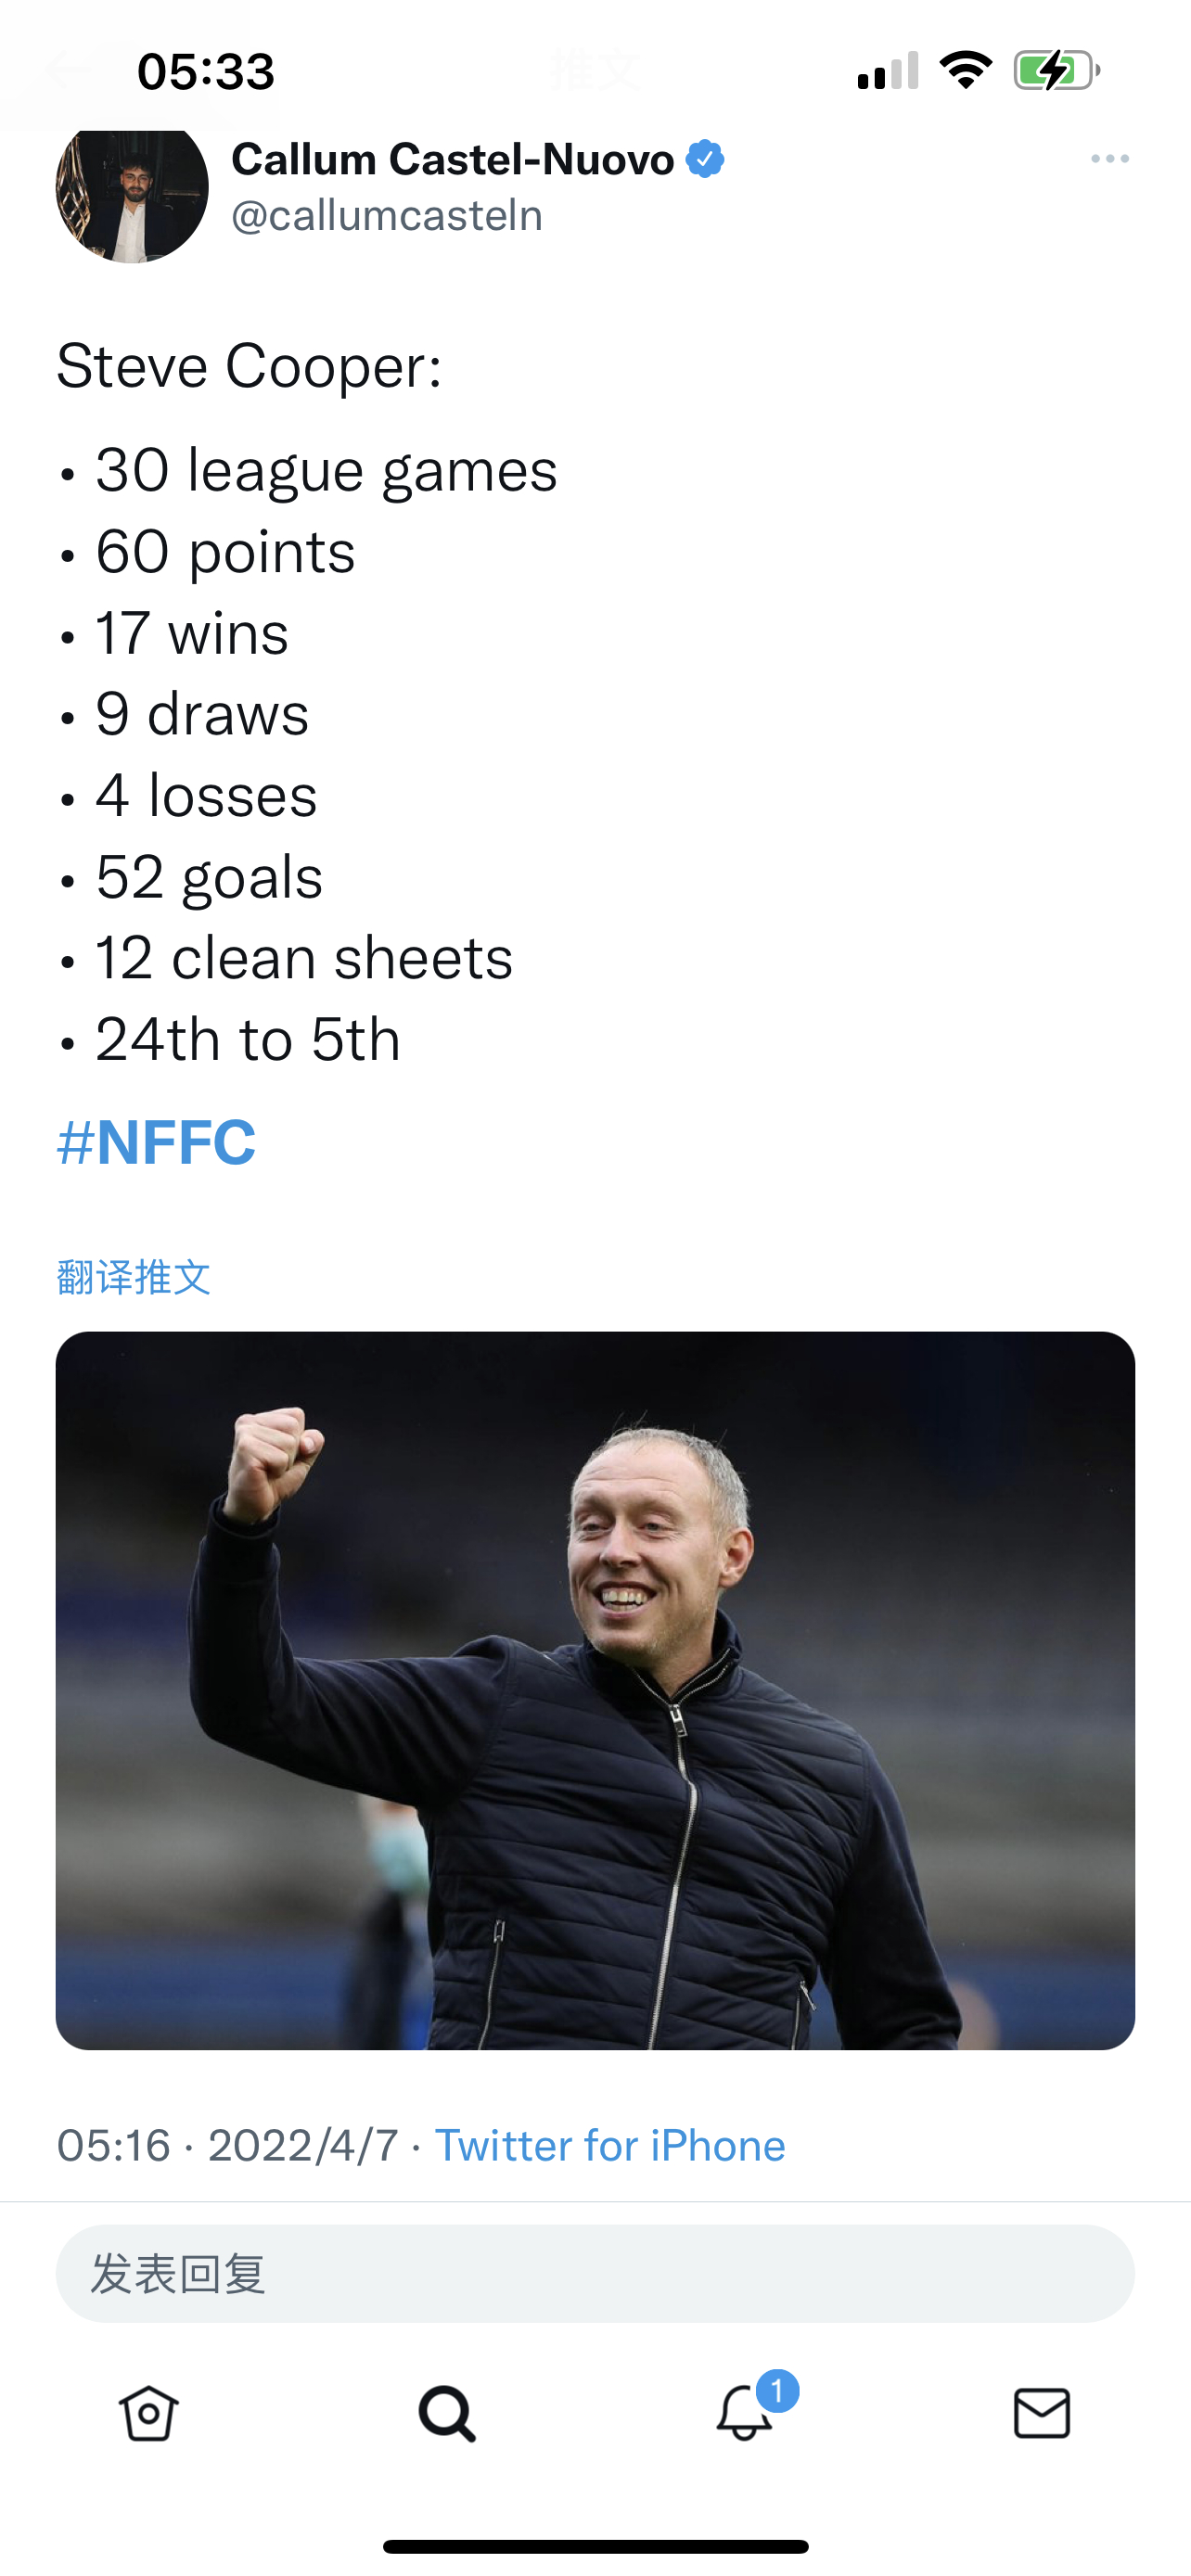The image size is (1191, 2576).
Task: Tap the back arrow in the header
Action: click(x=66, y=70)
